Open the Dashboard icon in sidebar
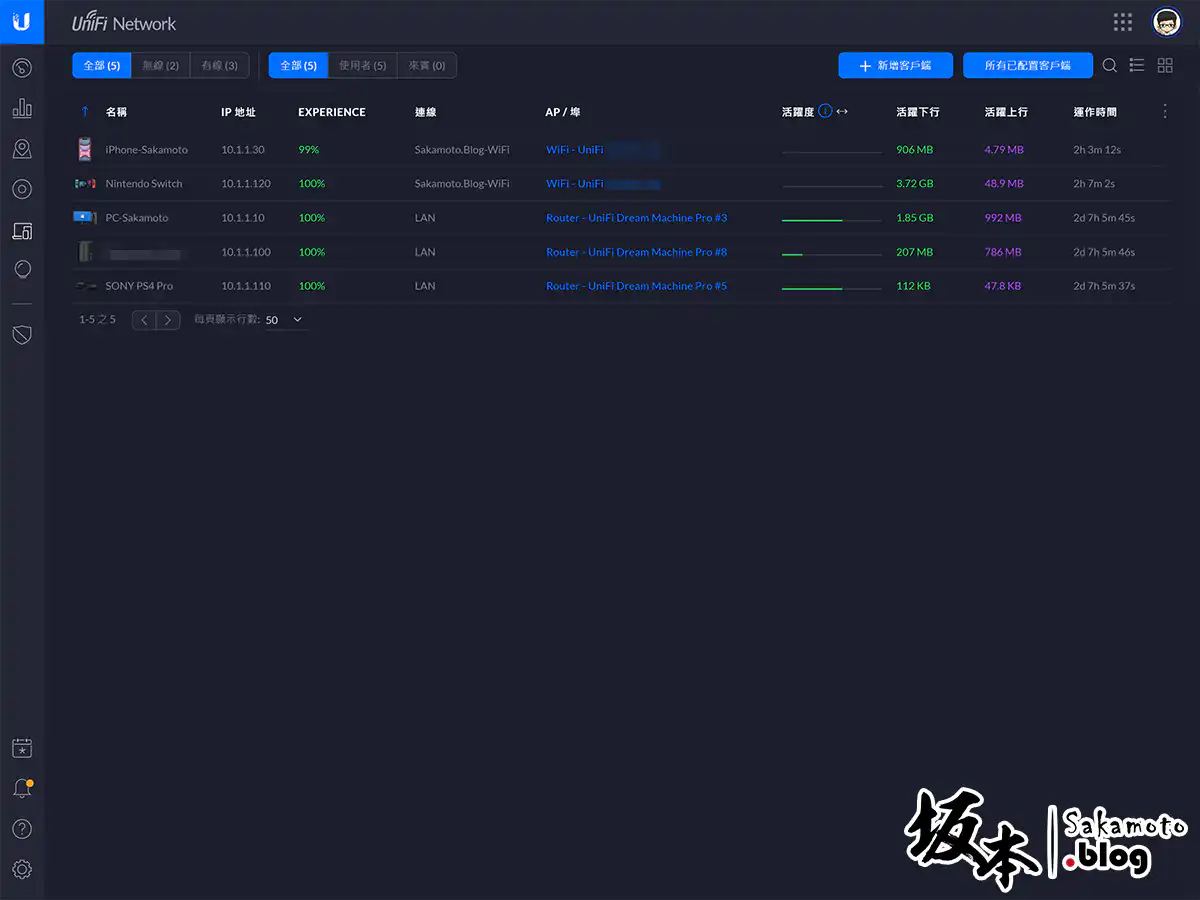 tap(22, 68)
